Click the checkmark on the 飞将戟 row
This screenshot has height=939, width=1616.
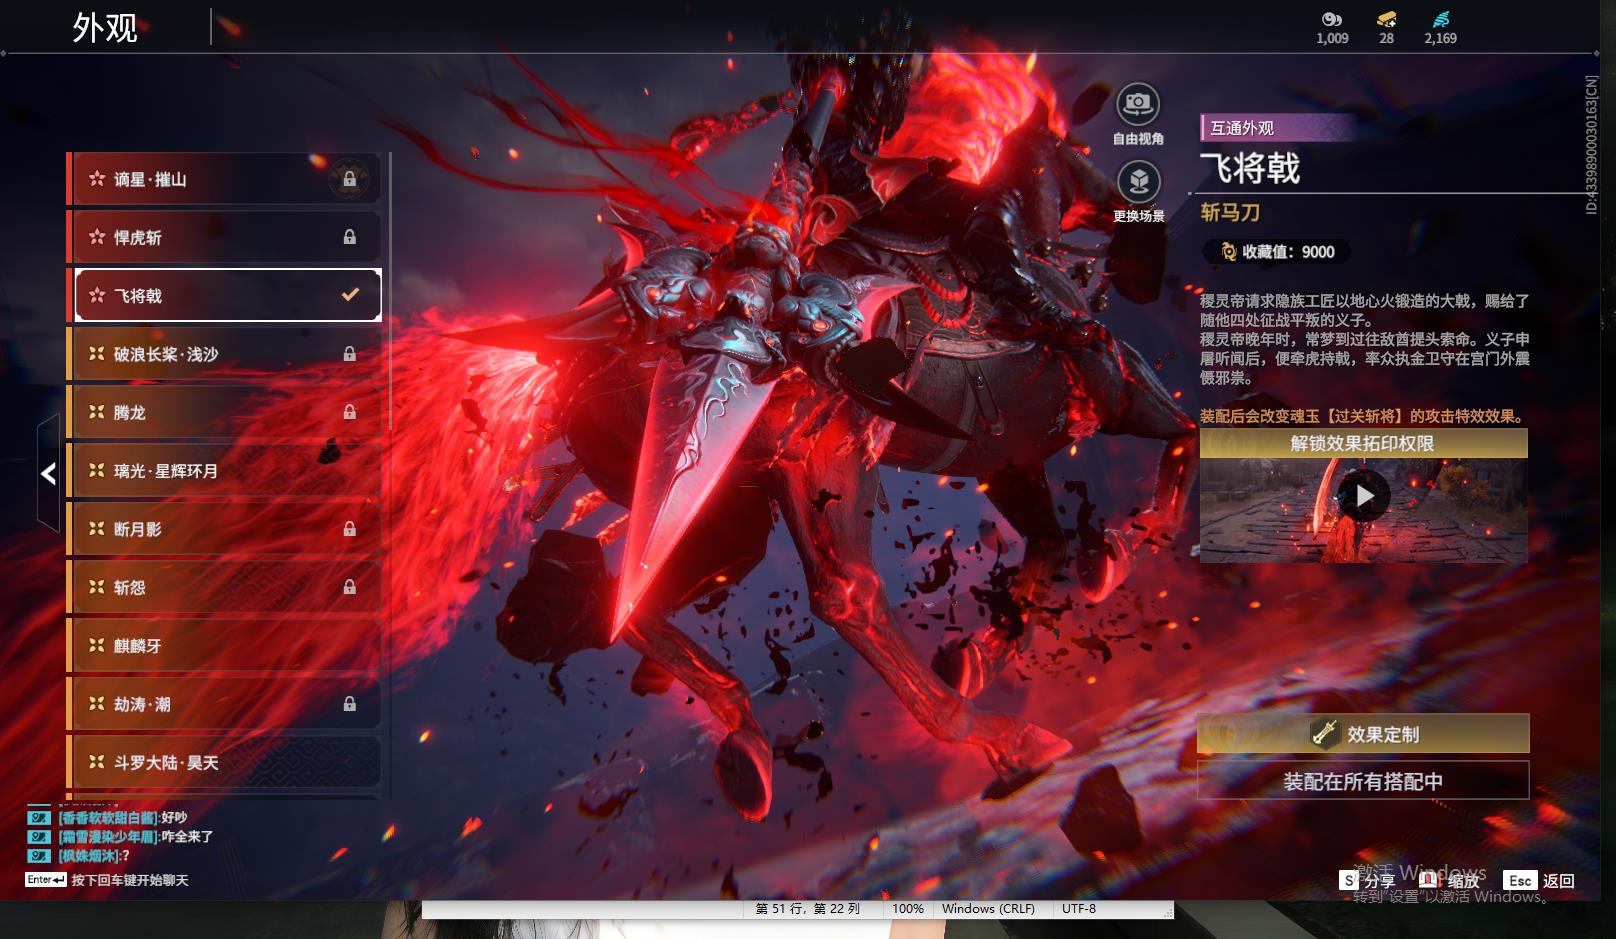tap(350, 295)
